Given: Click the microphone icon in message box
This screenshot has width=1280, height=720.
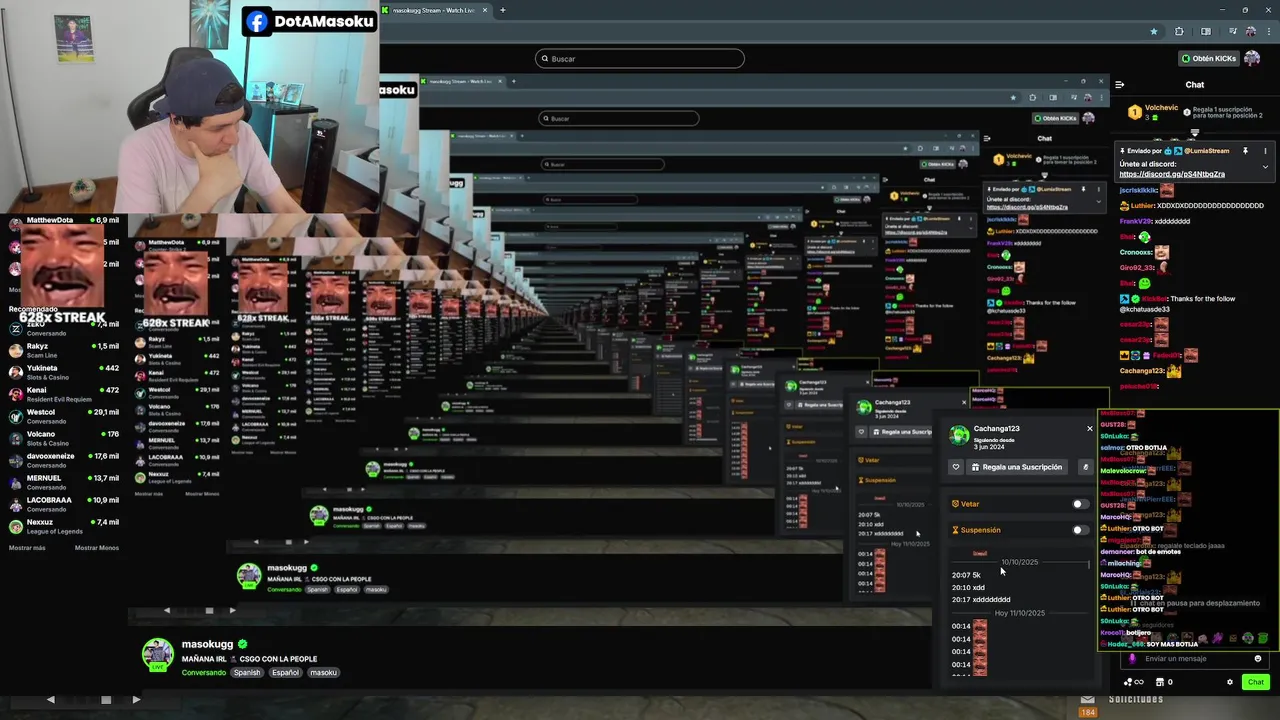Looking at the screenshot, I should (1133, 659).
